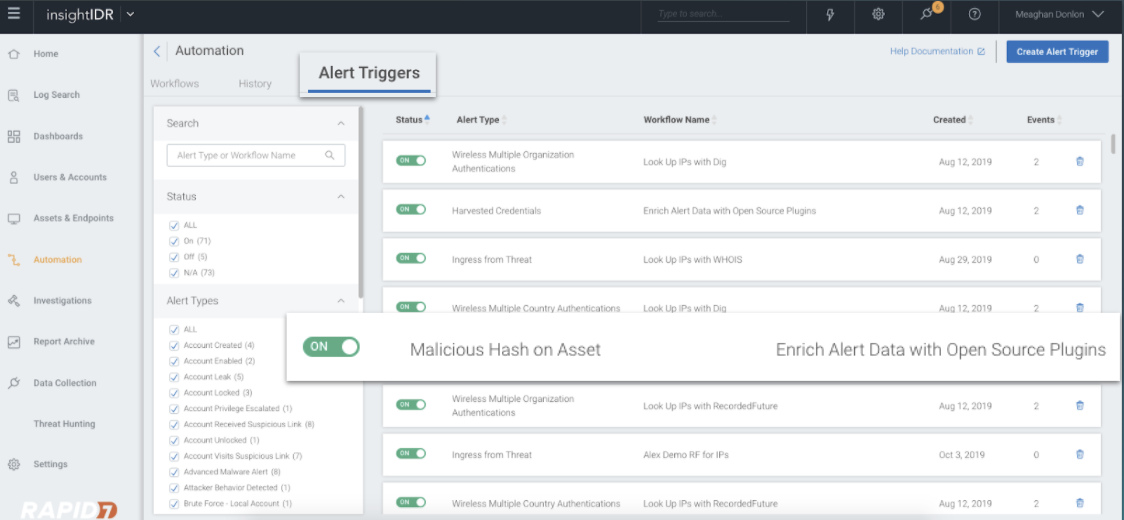Click the Alert Type or Workflow Name search field
The height and width of the screenshot is (520, 1124).
pyautogui.click(x=248, y=156)
